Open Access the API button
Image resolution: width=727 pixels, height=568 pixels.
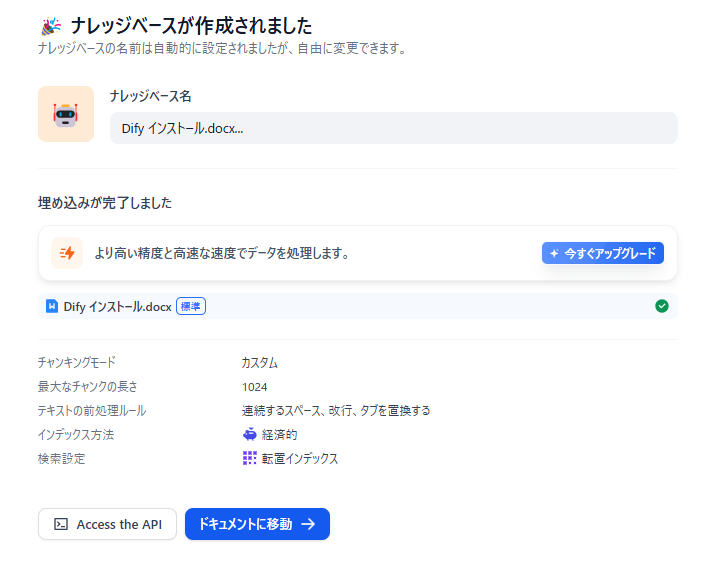[108, 524]
